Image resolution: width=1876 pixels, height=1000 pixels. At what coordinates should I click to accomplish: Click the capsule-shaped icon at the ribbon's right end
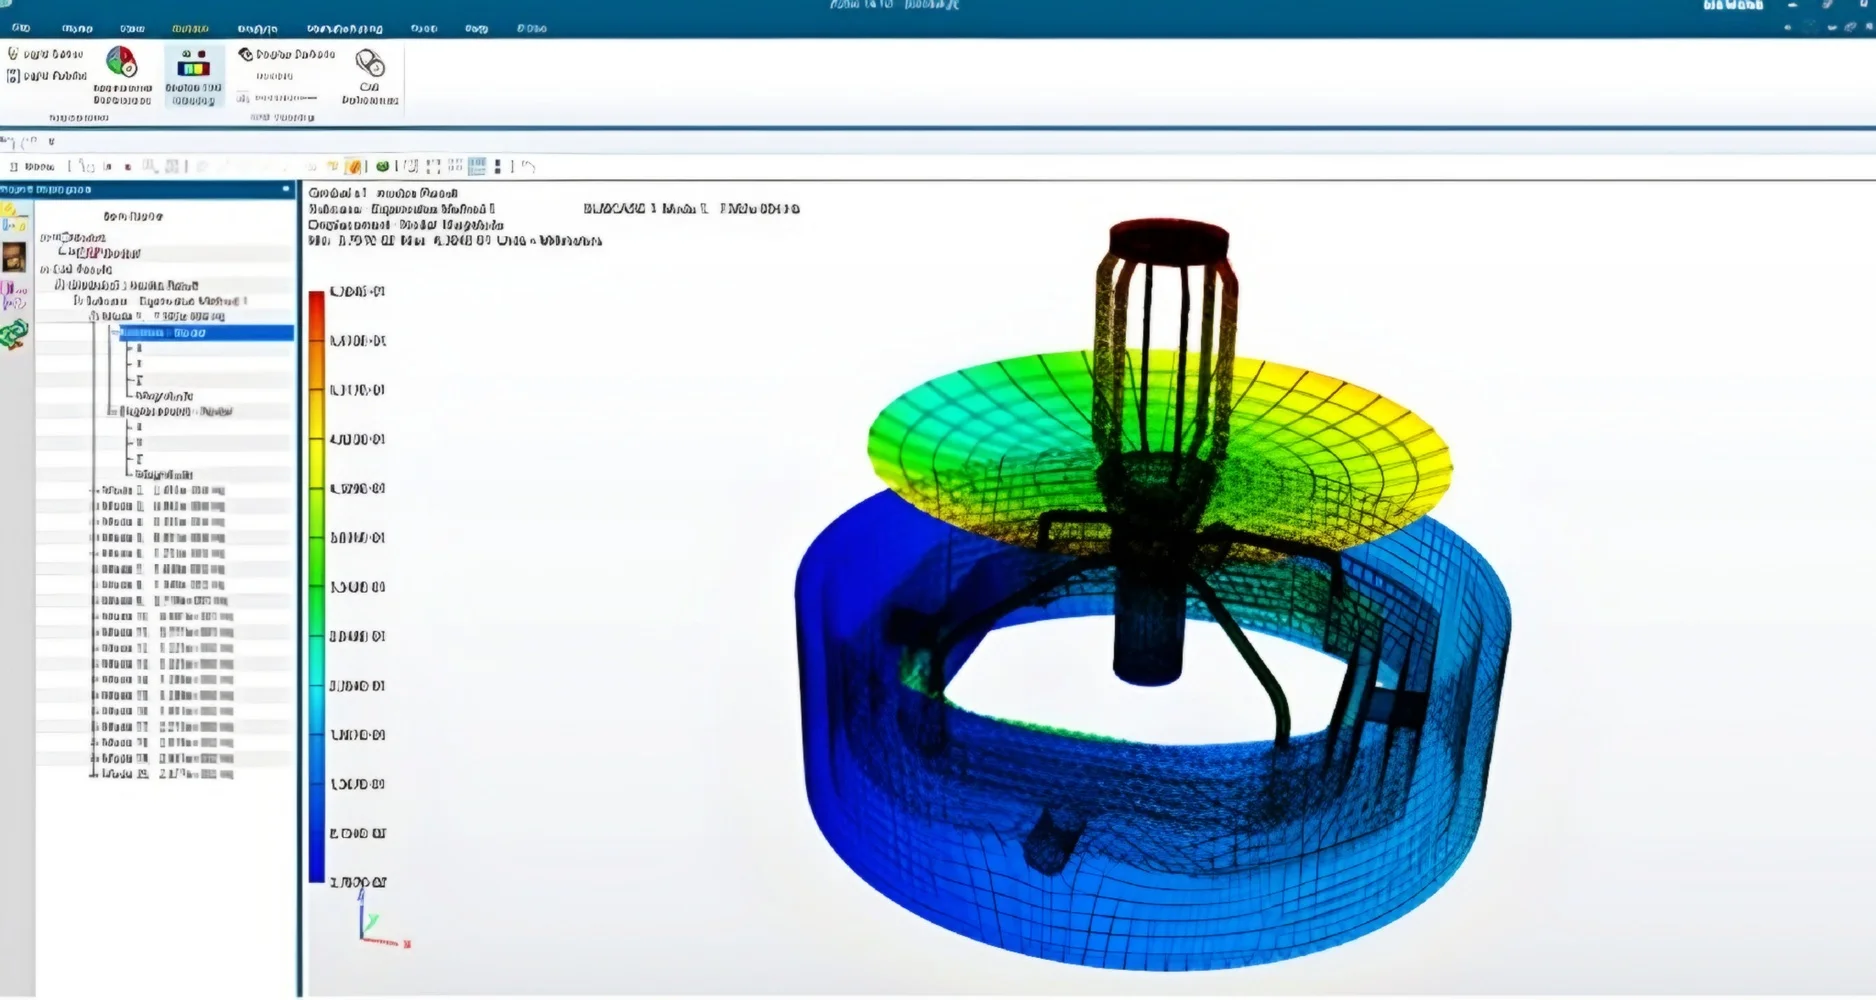370,64
